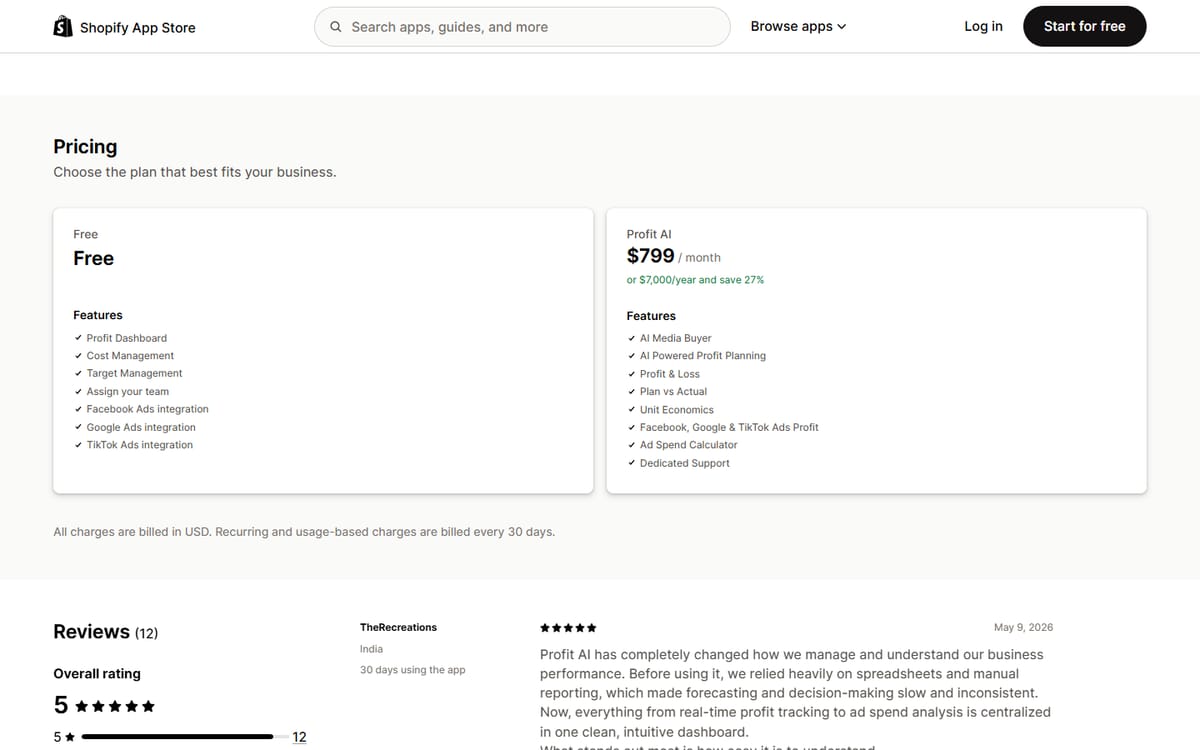Click the $7,000/year save 27% text

(x=695, y=280)
